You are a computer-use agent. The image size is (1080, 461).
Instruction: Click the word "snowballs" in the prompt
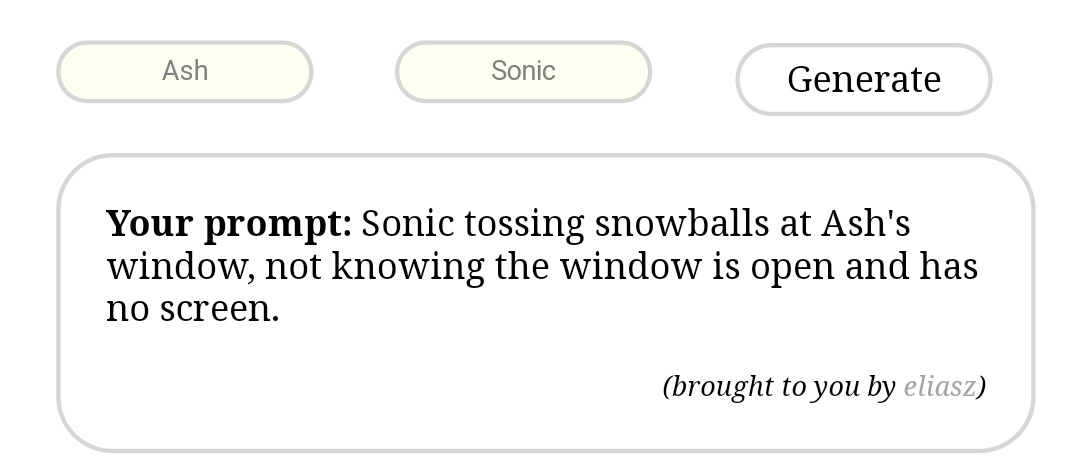pyautogui.click(x=682, y=223)
